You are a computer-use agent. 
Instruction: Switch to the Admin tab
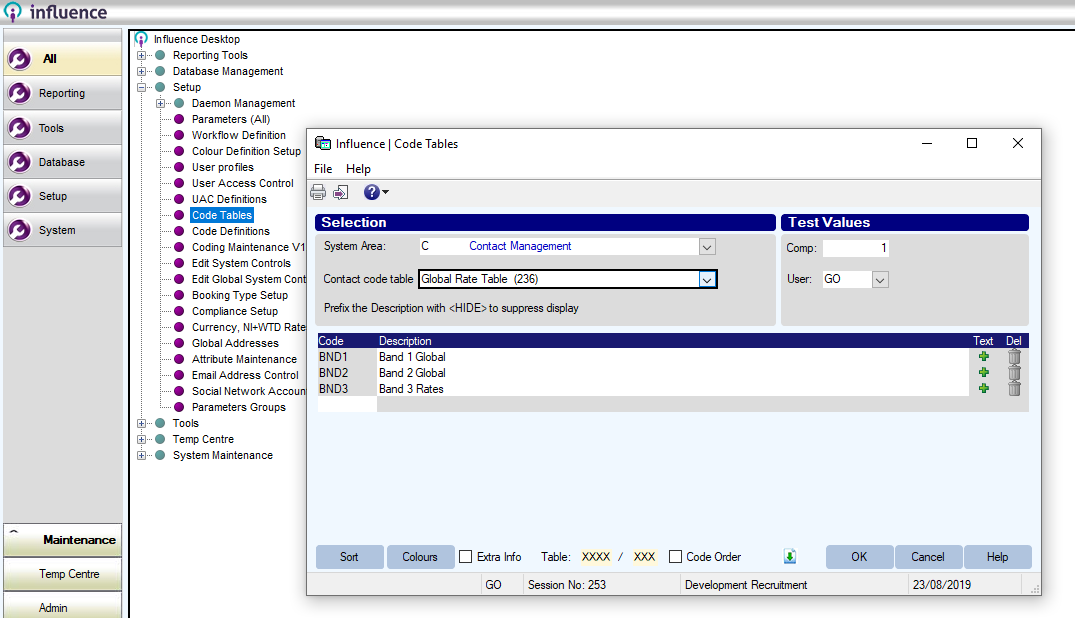coord(62,606)
